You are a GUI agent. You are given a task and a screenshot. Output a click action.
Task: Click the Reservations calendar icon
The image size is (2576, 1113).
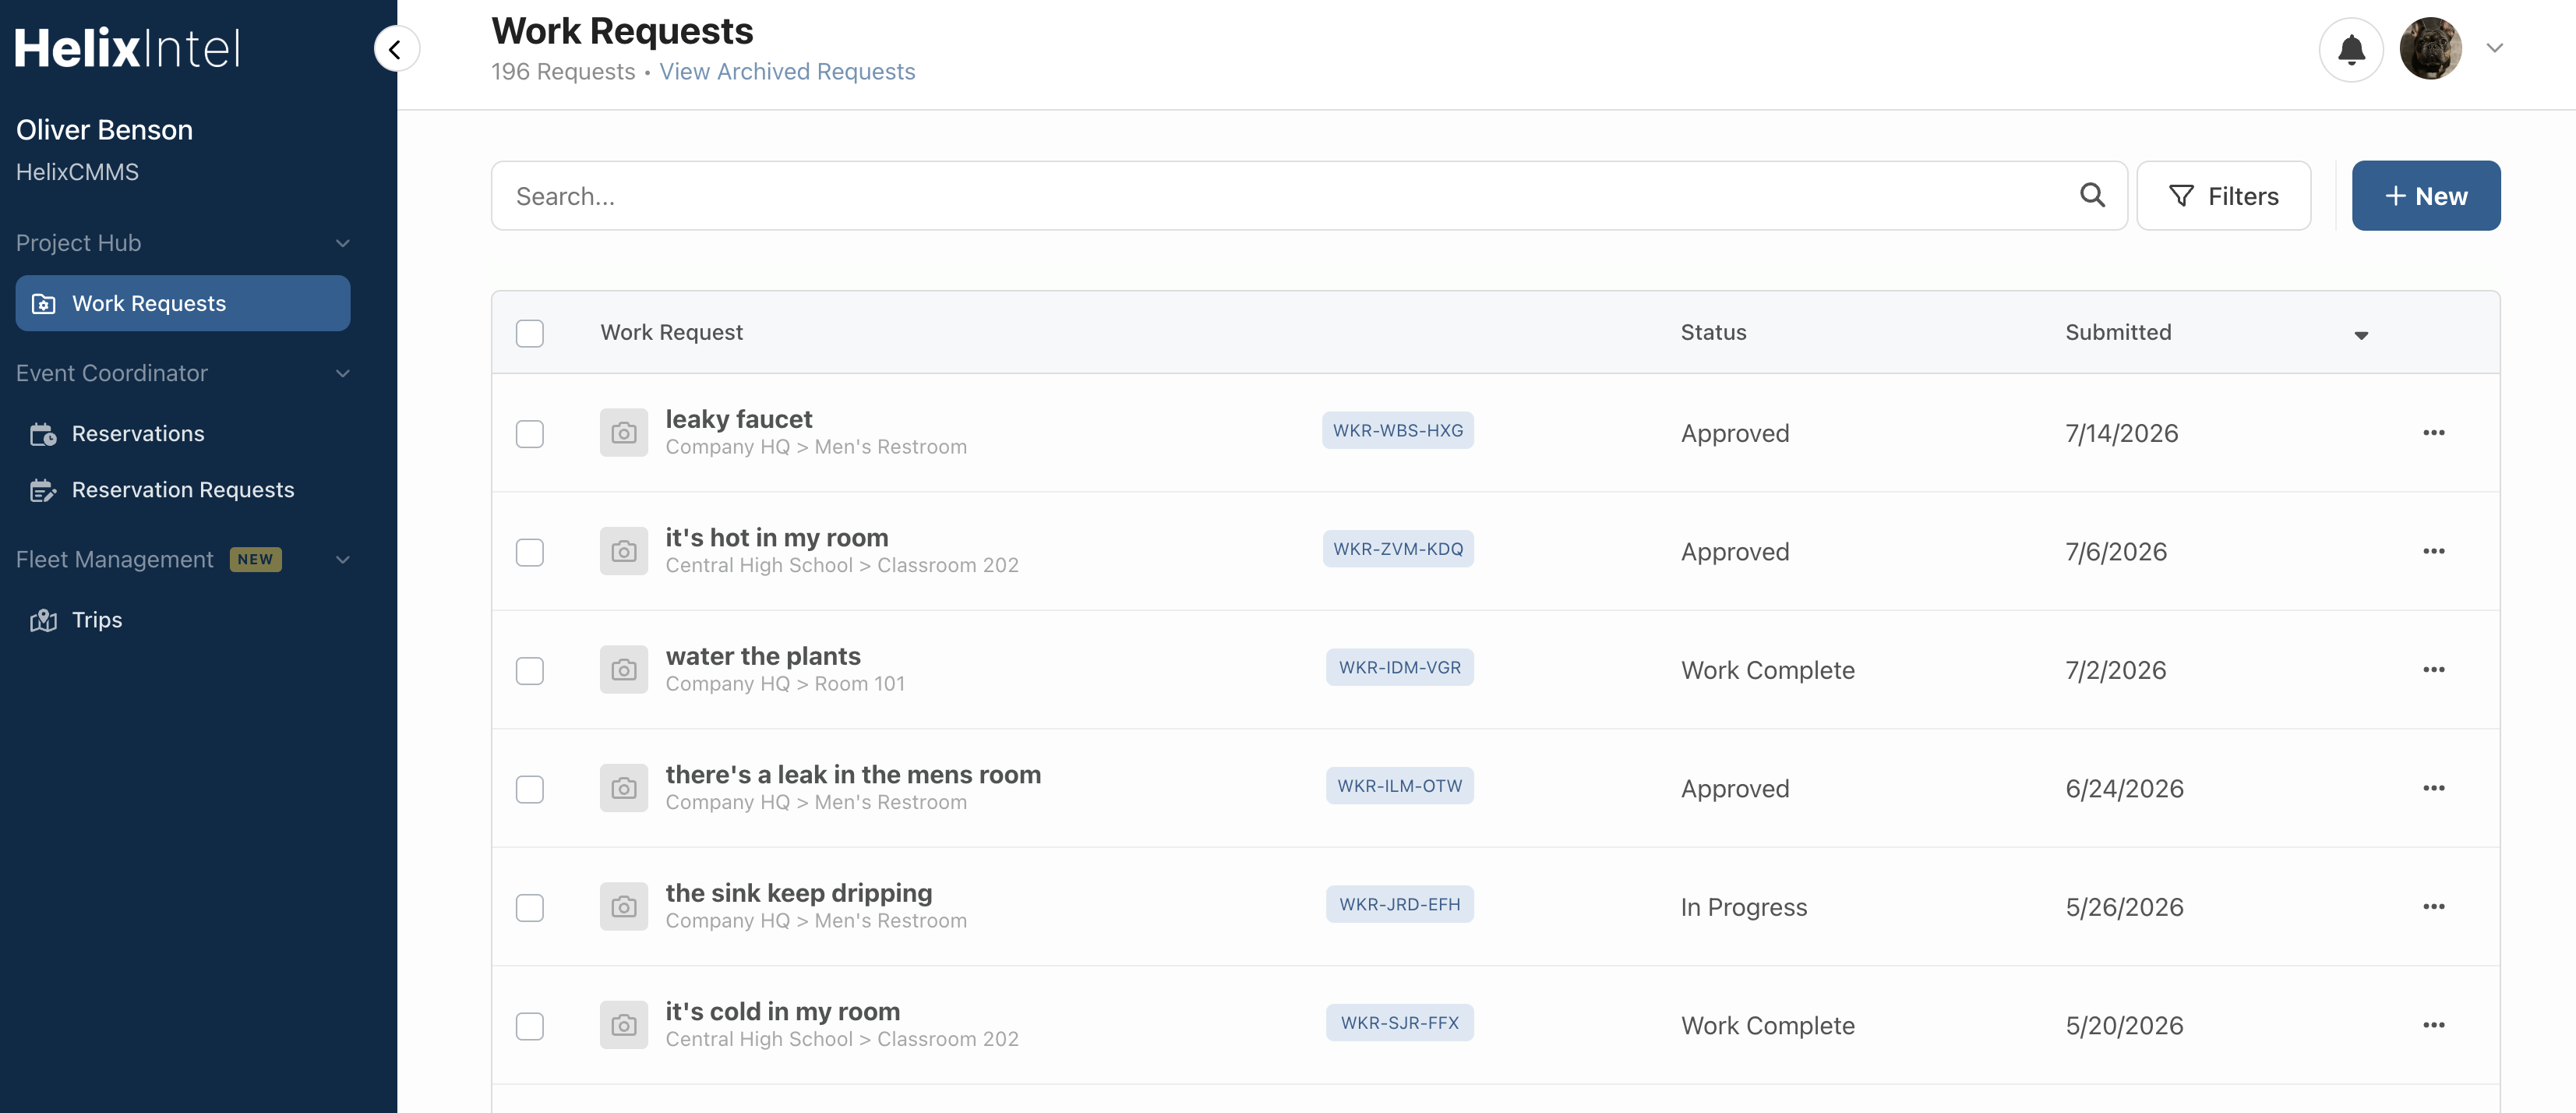click(x=43, y=434)
